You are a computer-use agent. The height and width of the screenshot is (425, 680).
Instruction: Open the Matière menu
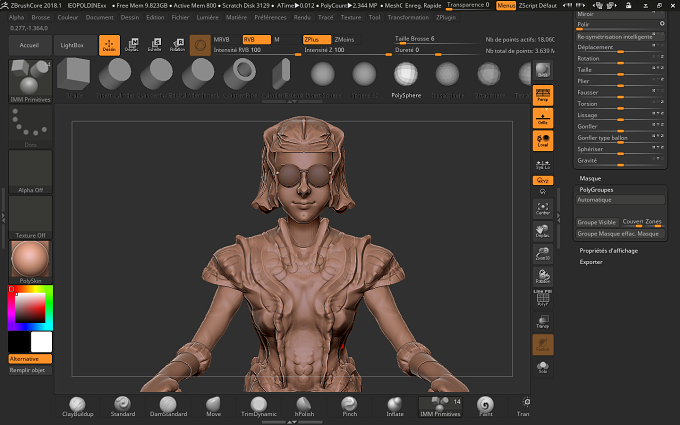pyautogui.click(x=236, y=17)
